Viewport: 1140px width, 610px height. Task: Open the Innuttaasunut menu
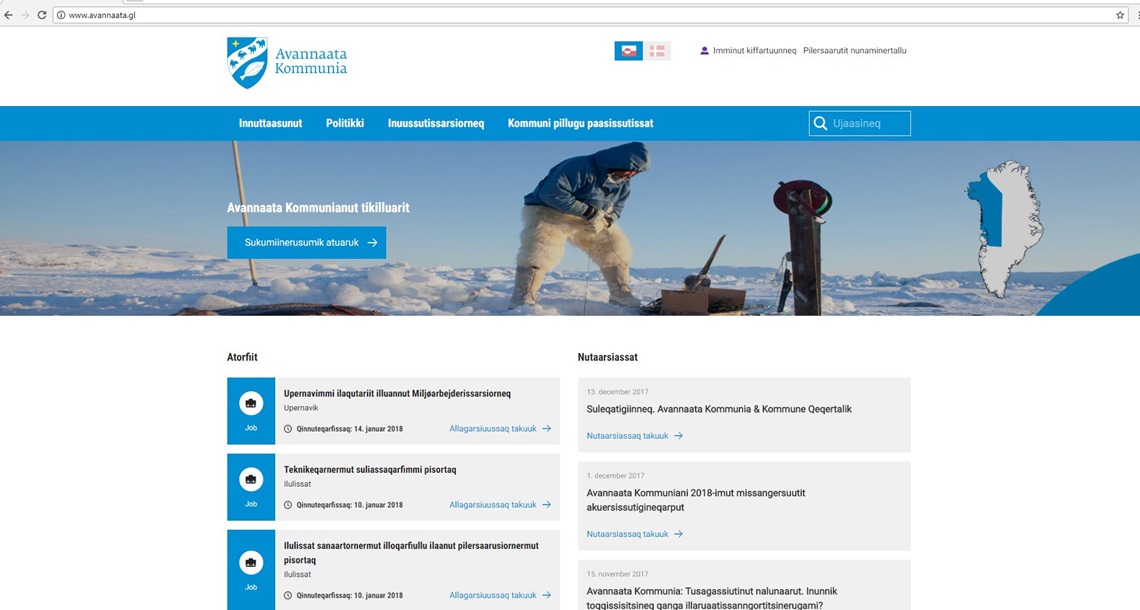pyautogui.click(x=270, y=124)
